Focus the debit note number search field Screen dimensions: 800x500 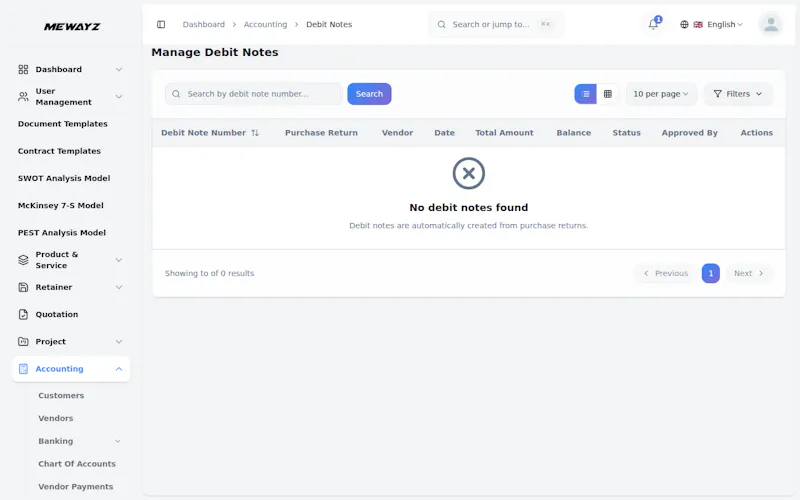(x=254, y=94)
